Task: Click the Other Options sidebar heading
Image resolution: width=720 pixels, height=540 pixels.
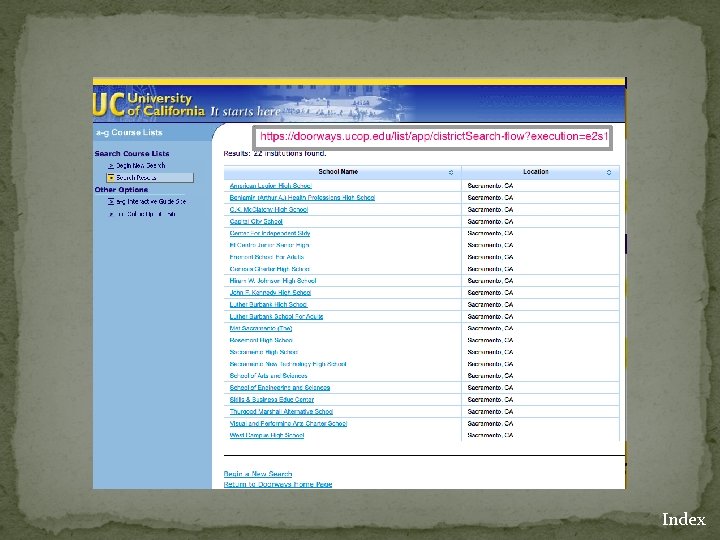Action: pos(121,190)
